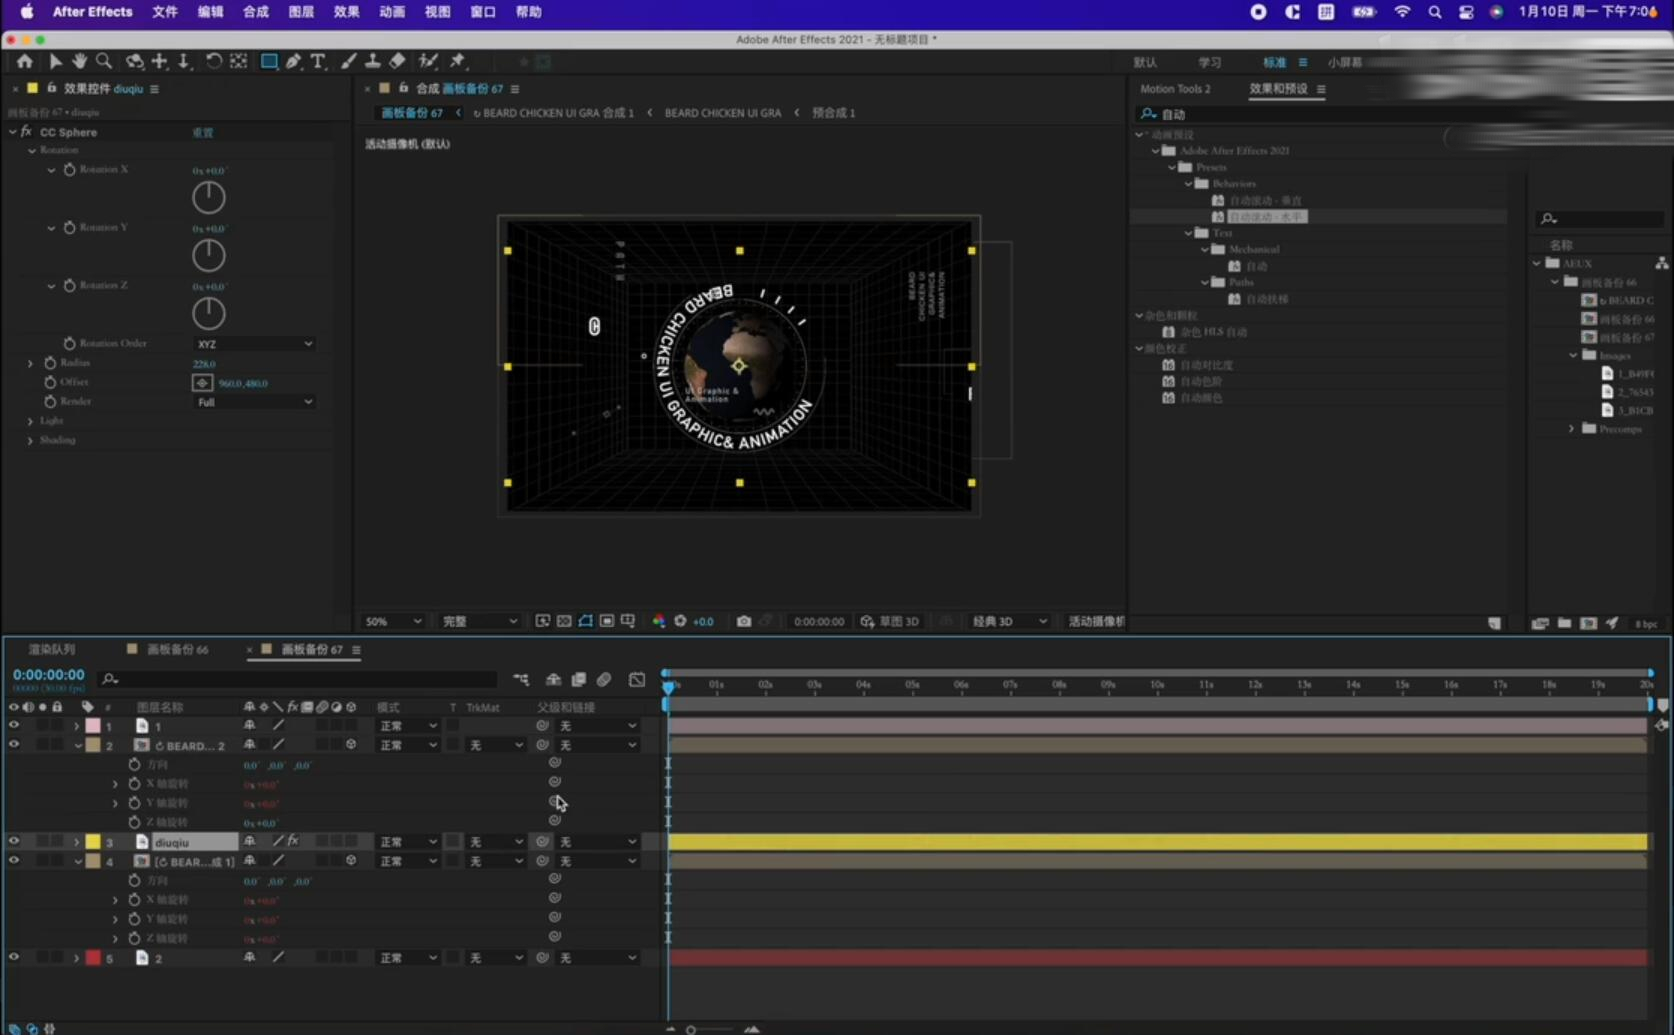The height and width of the screenshot is (1035, 1674).
Task: Select the Rectangle shape tool
Action: (x=269, y=61)
